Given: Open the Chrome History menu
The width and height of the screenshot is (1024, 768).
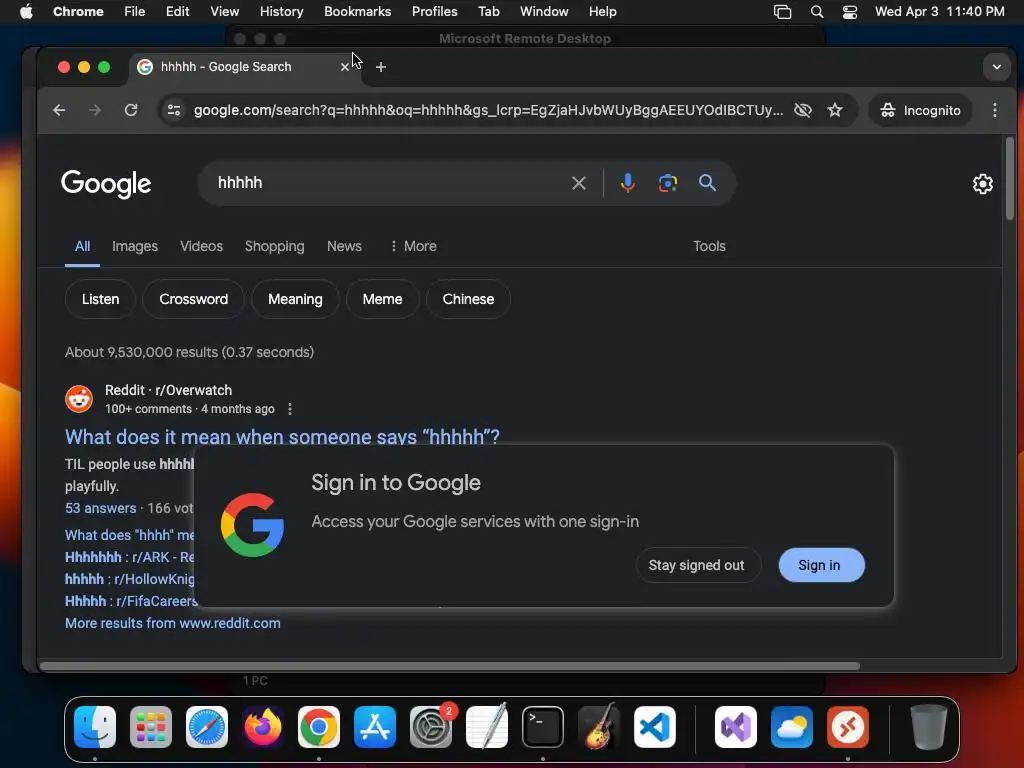Looking at the screenshot, I should click(x=281, y=12).
